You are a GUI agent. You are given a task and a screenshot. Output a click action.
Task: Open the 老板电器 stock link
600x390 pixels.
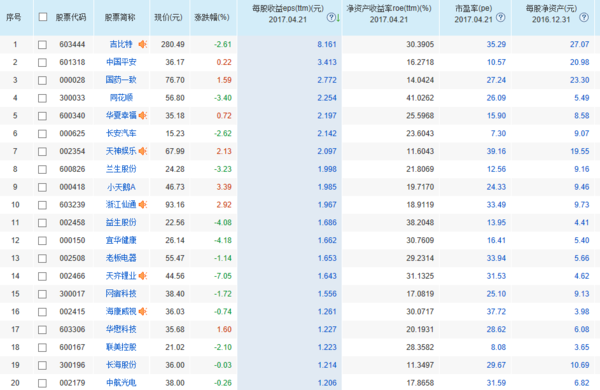(x=121, y=258)
